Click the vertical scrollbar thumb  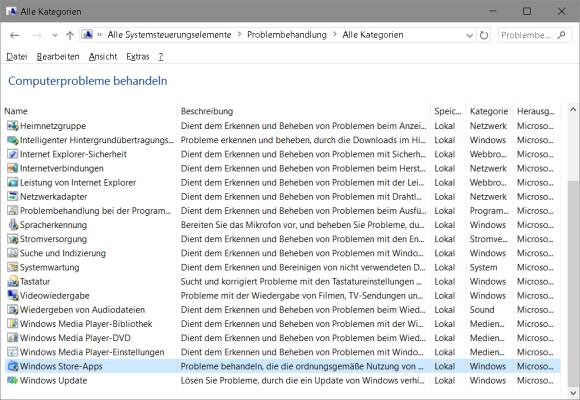(573, 282)
